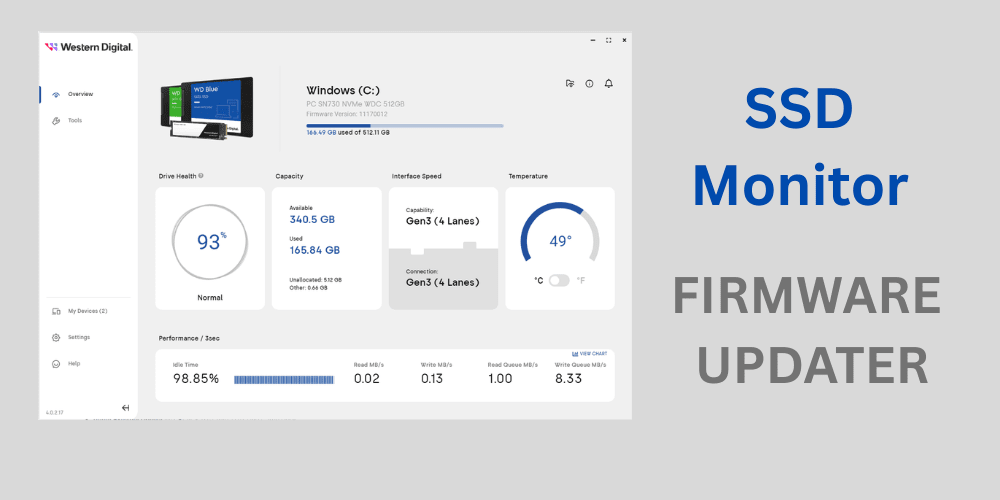1000x500 pixels.
Task: Toggle temperature unit Celsius/Fahrenheit switch
Action: [x=559, y=280]
